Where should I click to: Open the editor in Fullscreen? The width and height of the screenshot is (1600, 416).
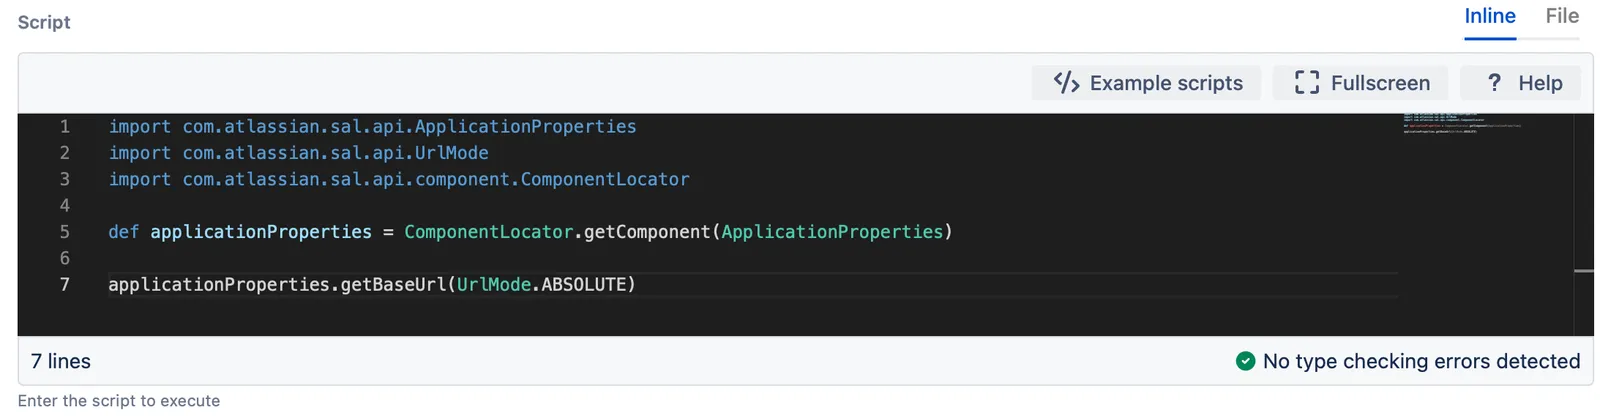pos(1361,83)
